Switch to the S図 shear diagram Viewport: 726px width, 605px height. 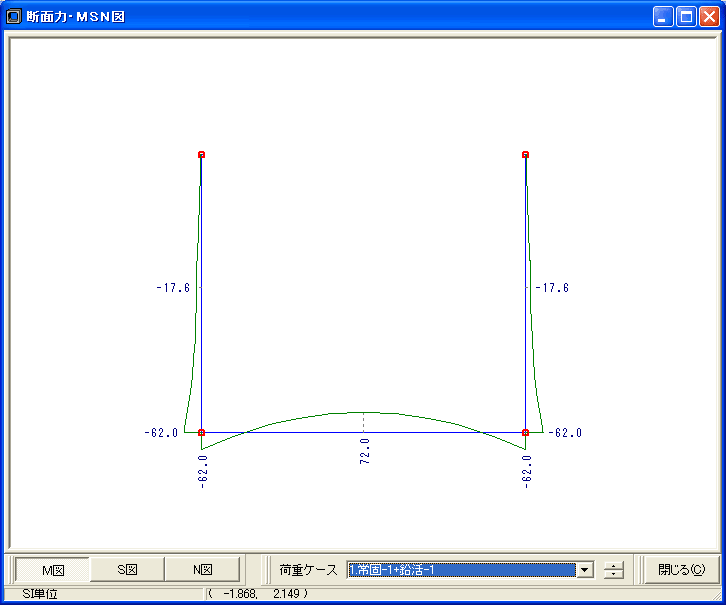127,570
